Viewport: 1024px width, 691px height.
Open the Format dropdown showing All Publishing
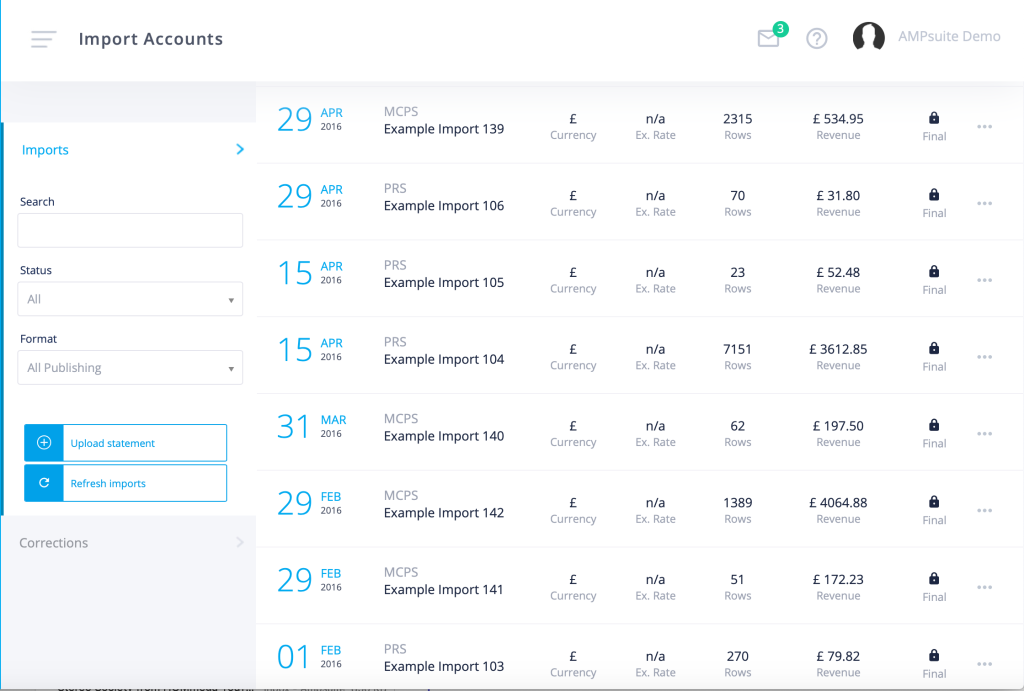(130, 368)
